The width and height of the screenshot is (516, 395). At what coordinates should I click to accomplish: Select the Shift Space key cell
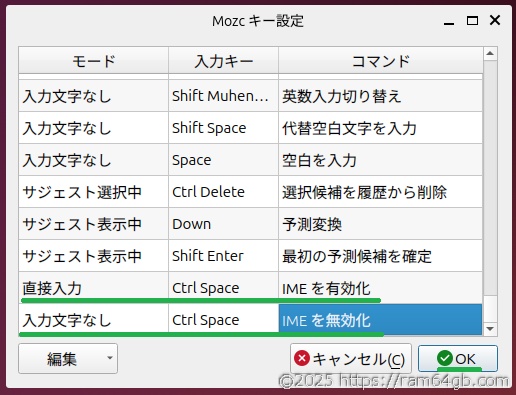pos(223,128)
